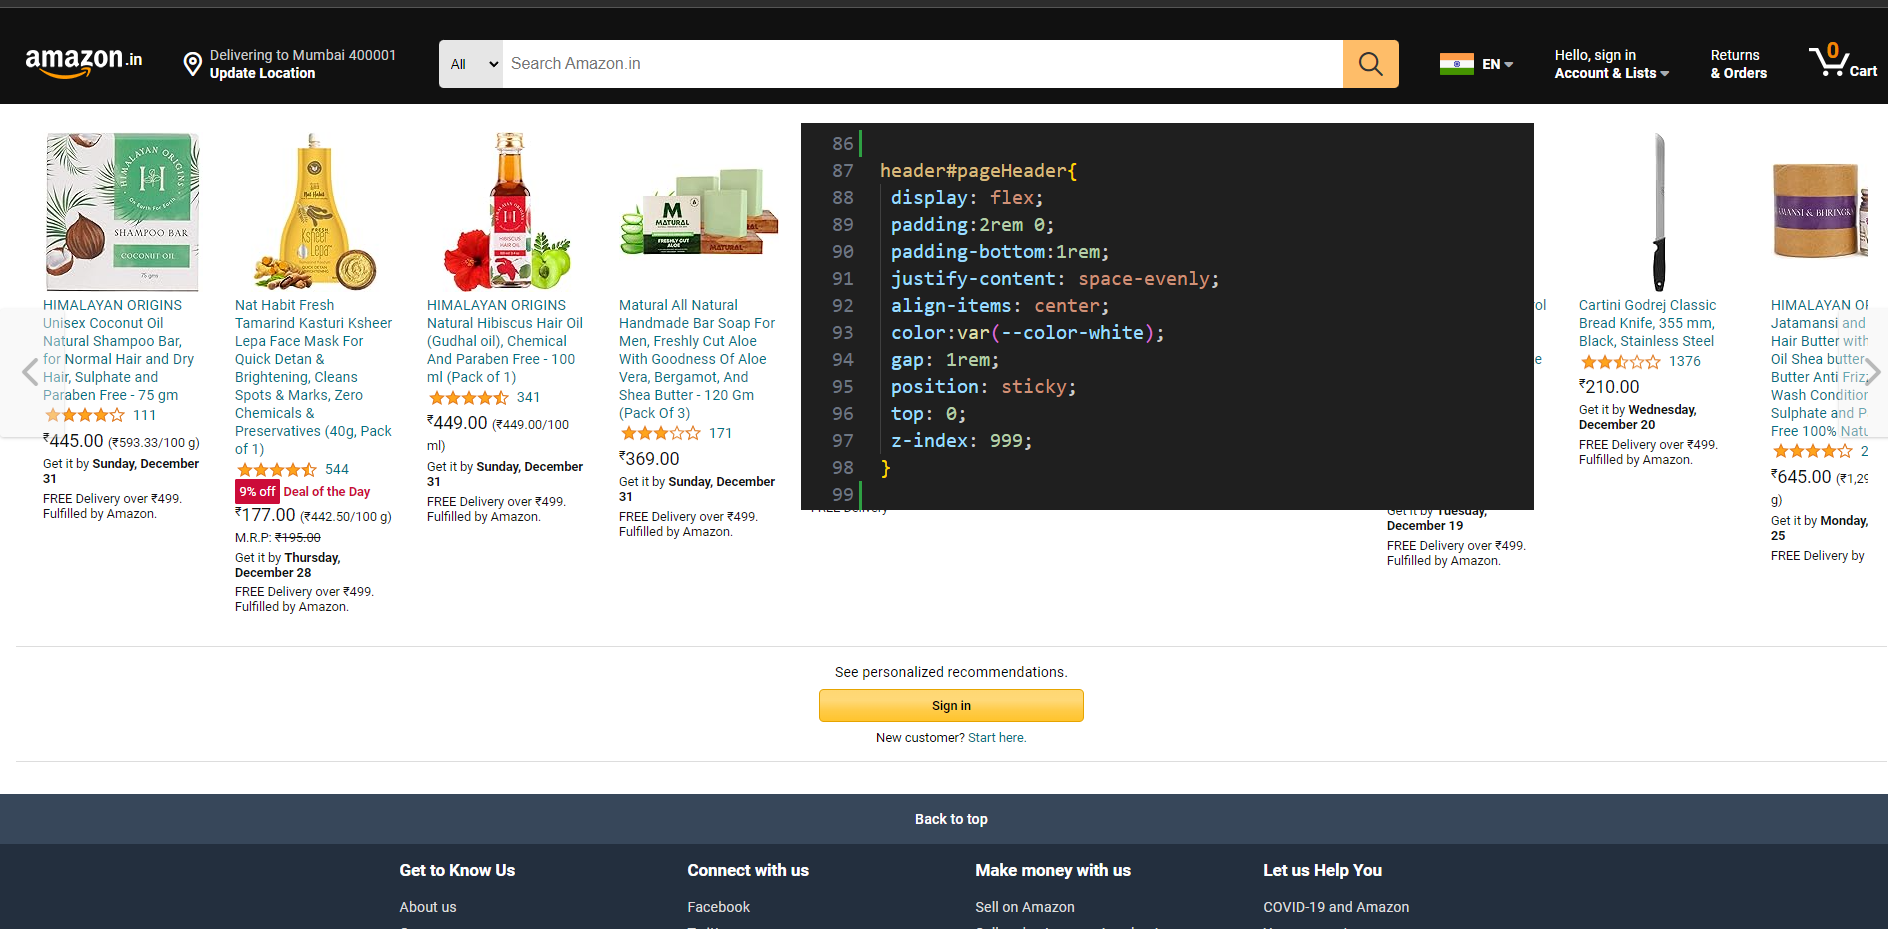Click the position: sticky code line

tap(983, 387)
